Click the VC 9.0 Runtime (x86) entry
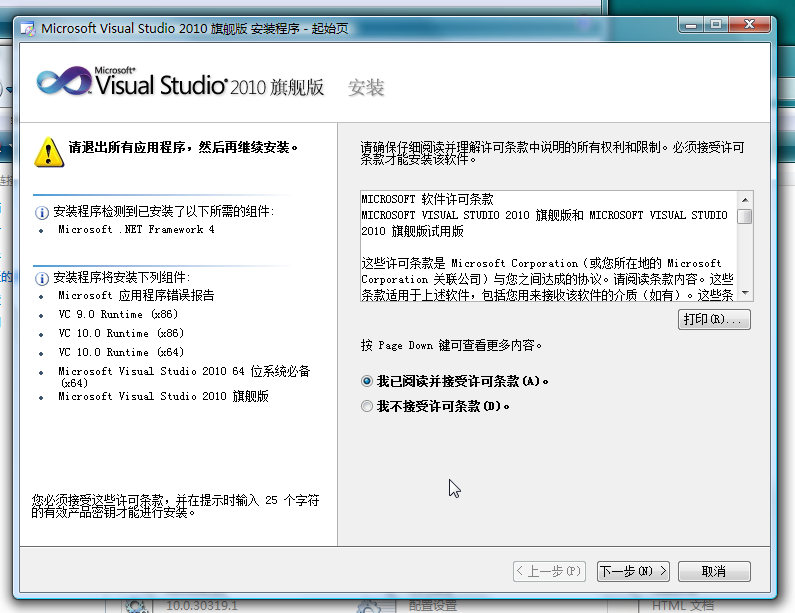The image size is (795, 613). tap(118, 314)
